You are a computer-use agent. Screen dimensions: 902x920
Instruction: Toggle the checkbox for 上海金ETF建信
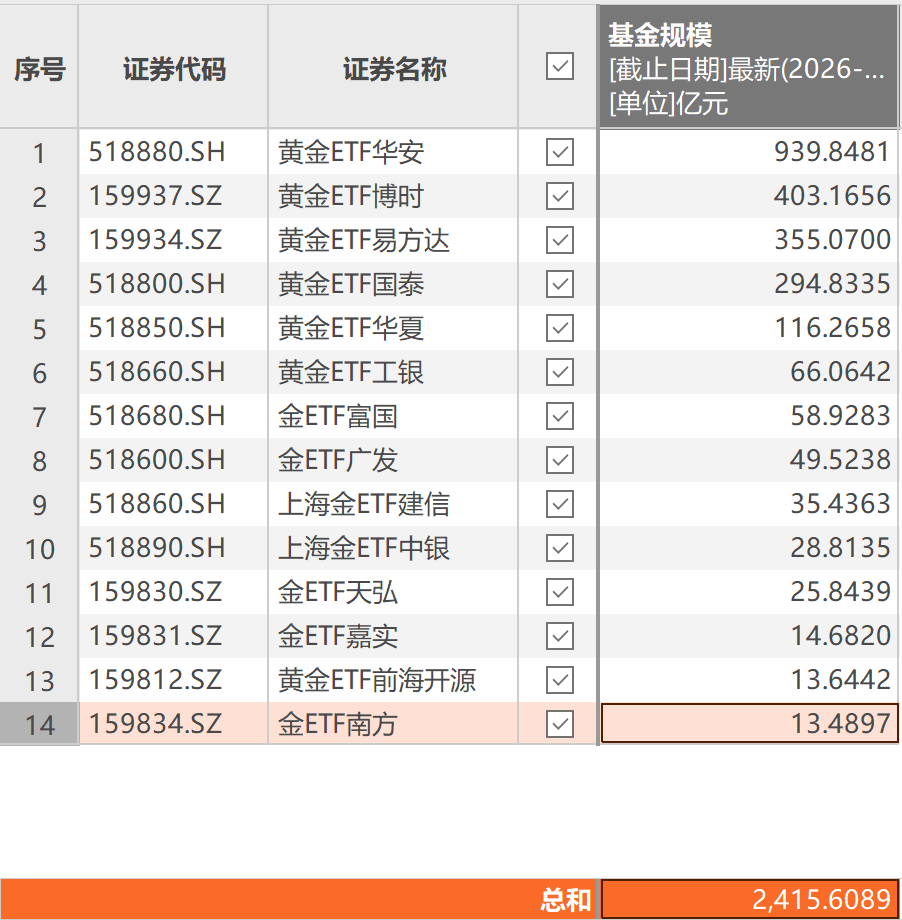[x=559, y=504]
